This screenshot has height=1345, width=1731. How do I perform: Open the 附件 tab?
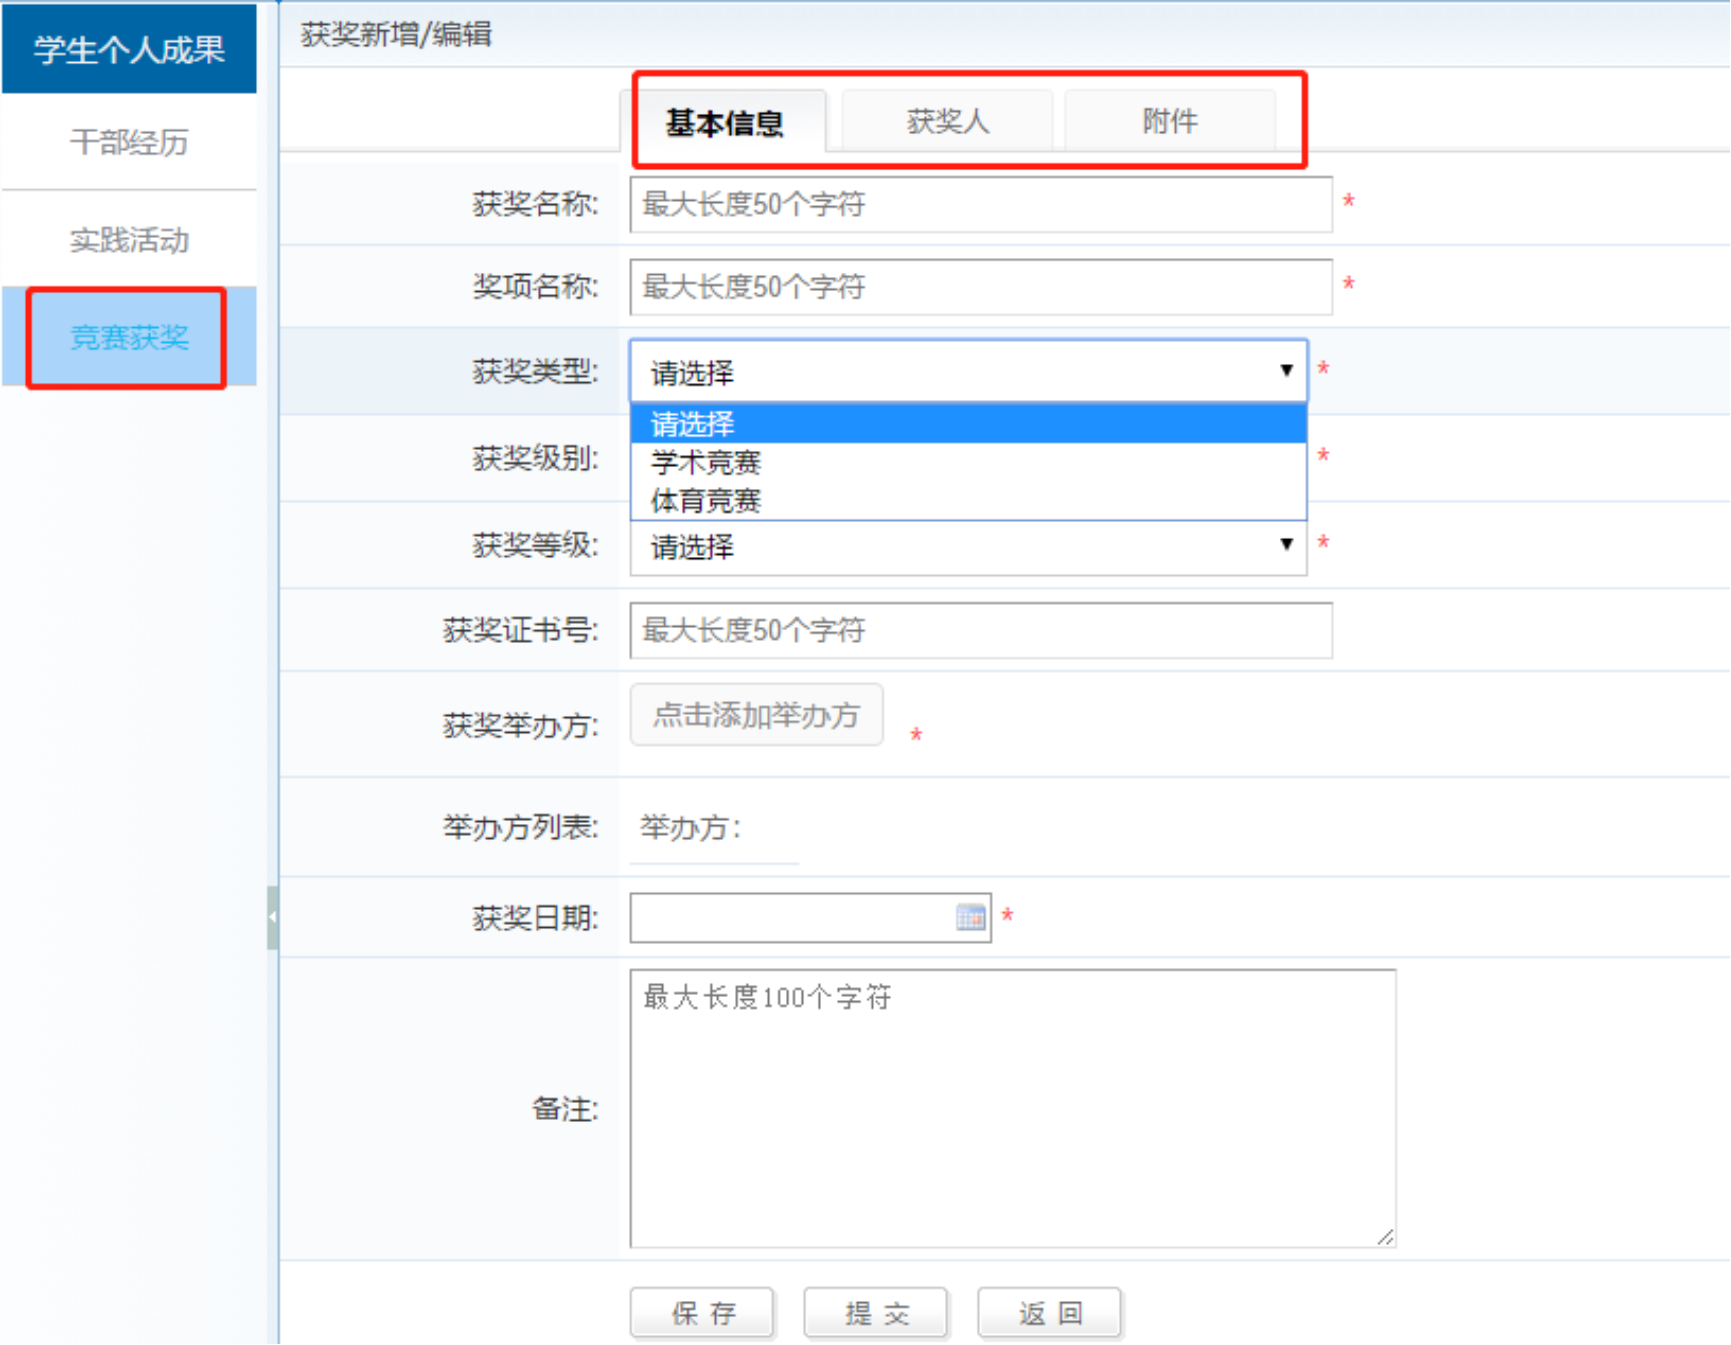click(1169, 122)
